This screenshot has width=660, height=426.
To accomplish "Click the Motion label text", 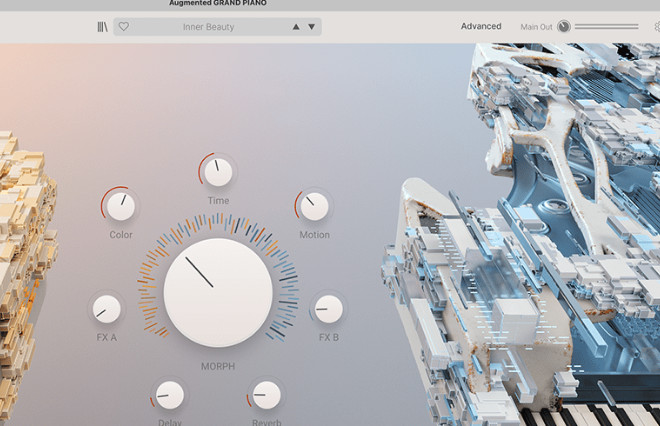I will click(314, 235).
